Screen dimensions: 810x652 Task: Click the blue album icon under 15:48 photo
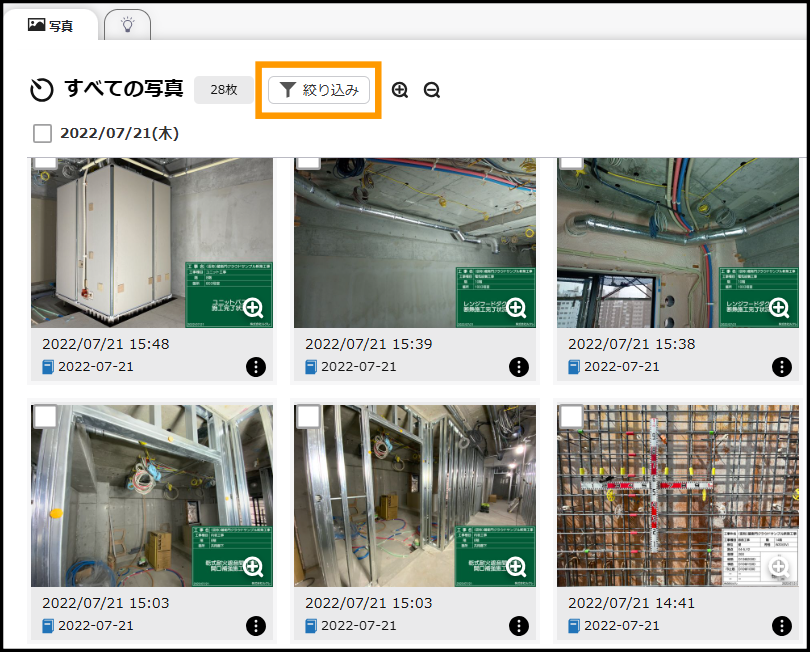[48, 367]
